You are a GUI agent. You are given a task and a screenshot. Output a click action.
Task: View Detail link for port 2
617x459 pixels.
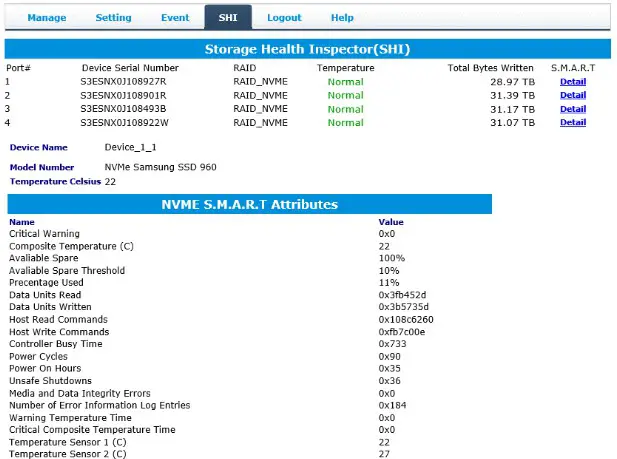(572, 96)
